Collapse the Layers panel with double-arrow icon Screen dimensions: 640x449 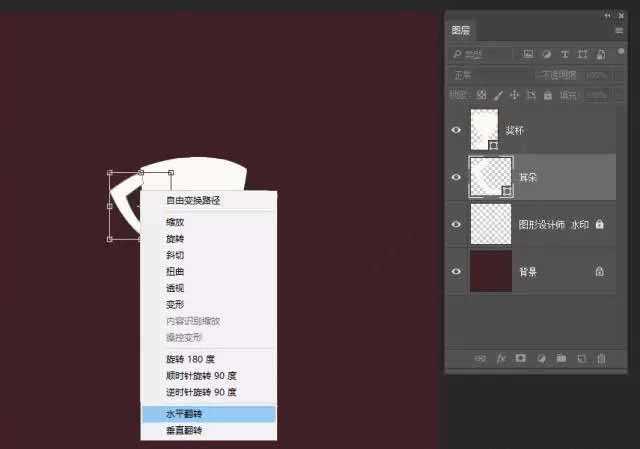coord(608,16)
